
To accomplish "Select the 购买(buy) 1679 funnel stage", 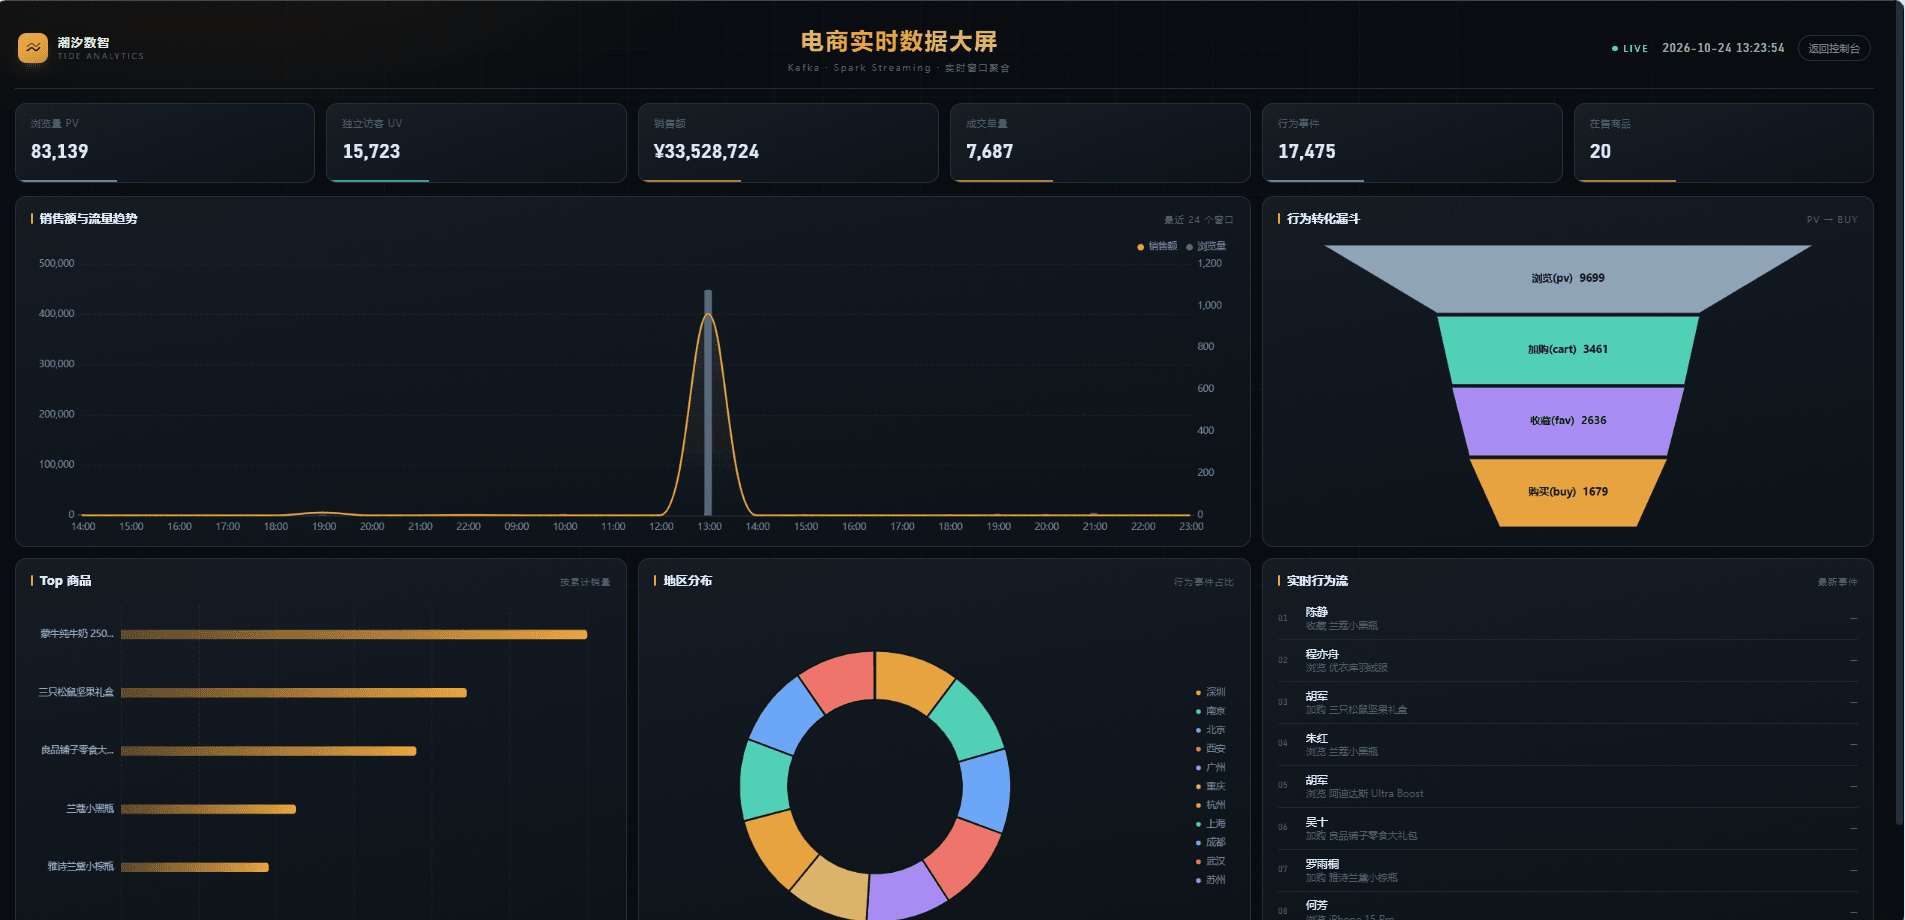I will [1568, 492].
